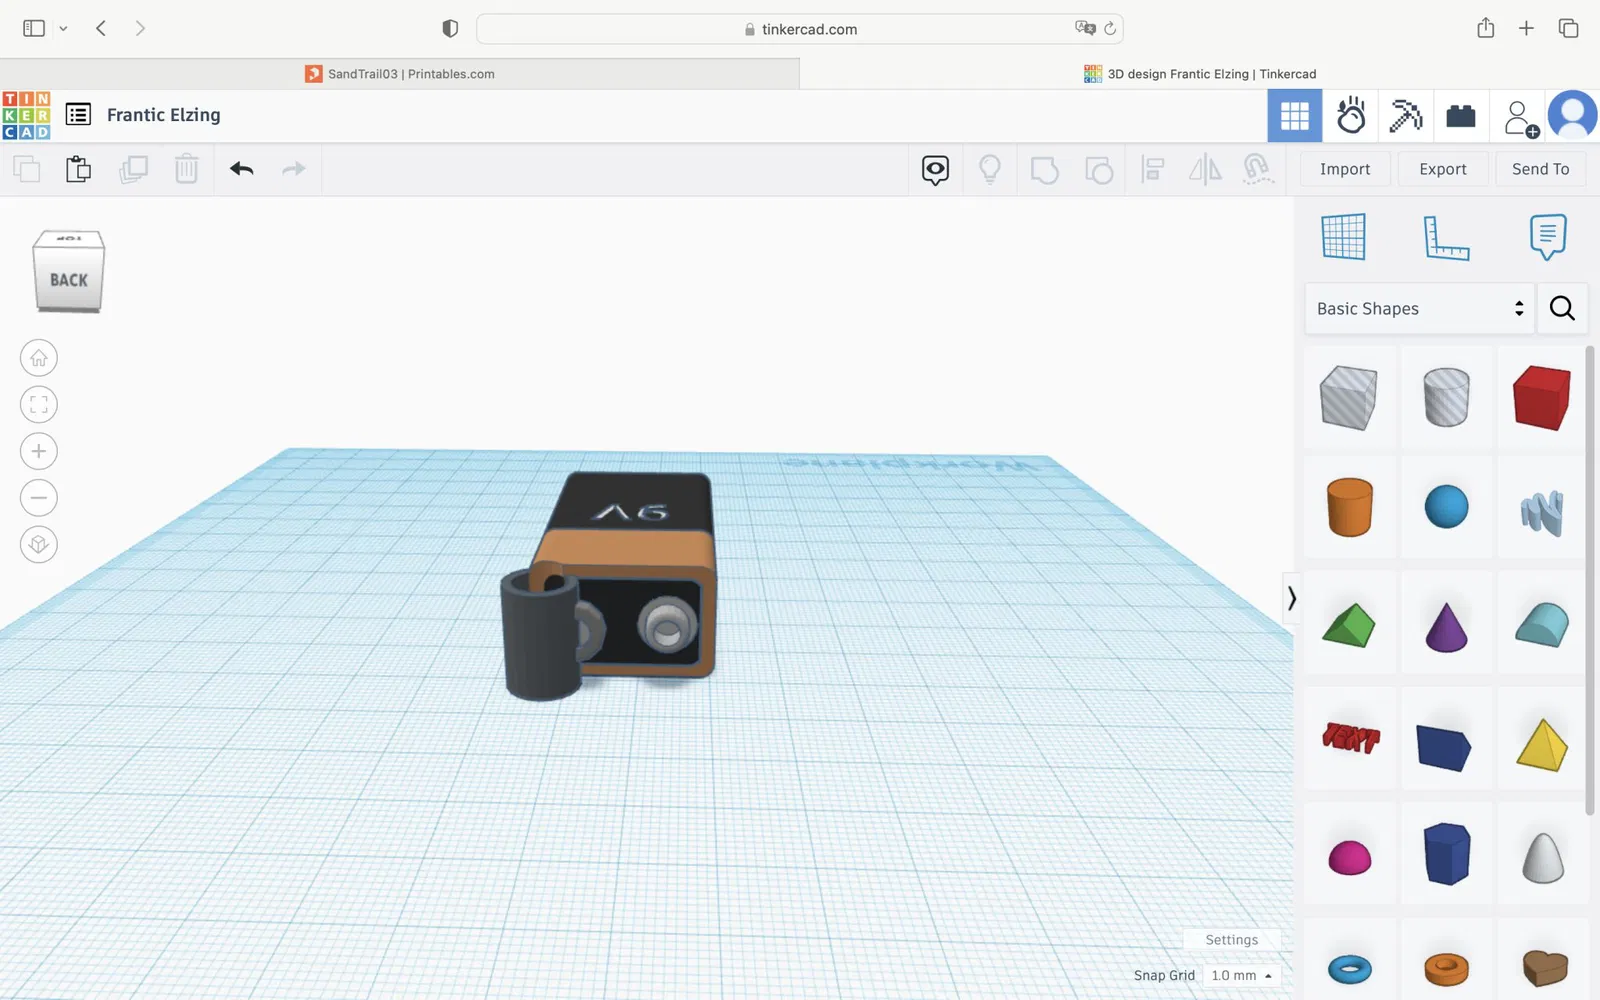
Task: Open the Notes tool icon
Action: (x=1547, y=238)
